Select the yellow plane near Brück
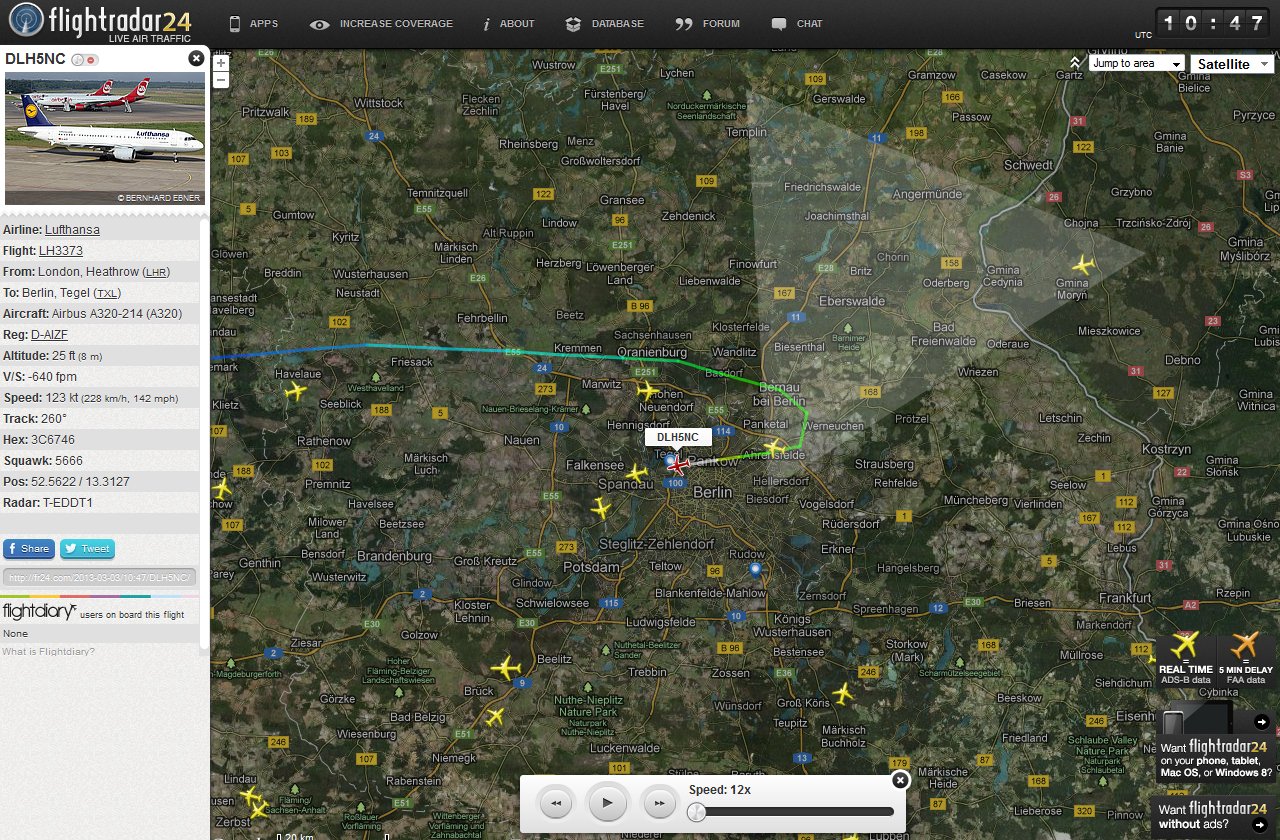Image resolution: width=1280 pixels, height=840 pixels. 494,716
